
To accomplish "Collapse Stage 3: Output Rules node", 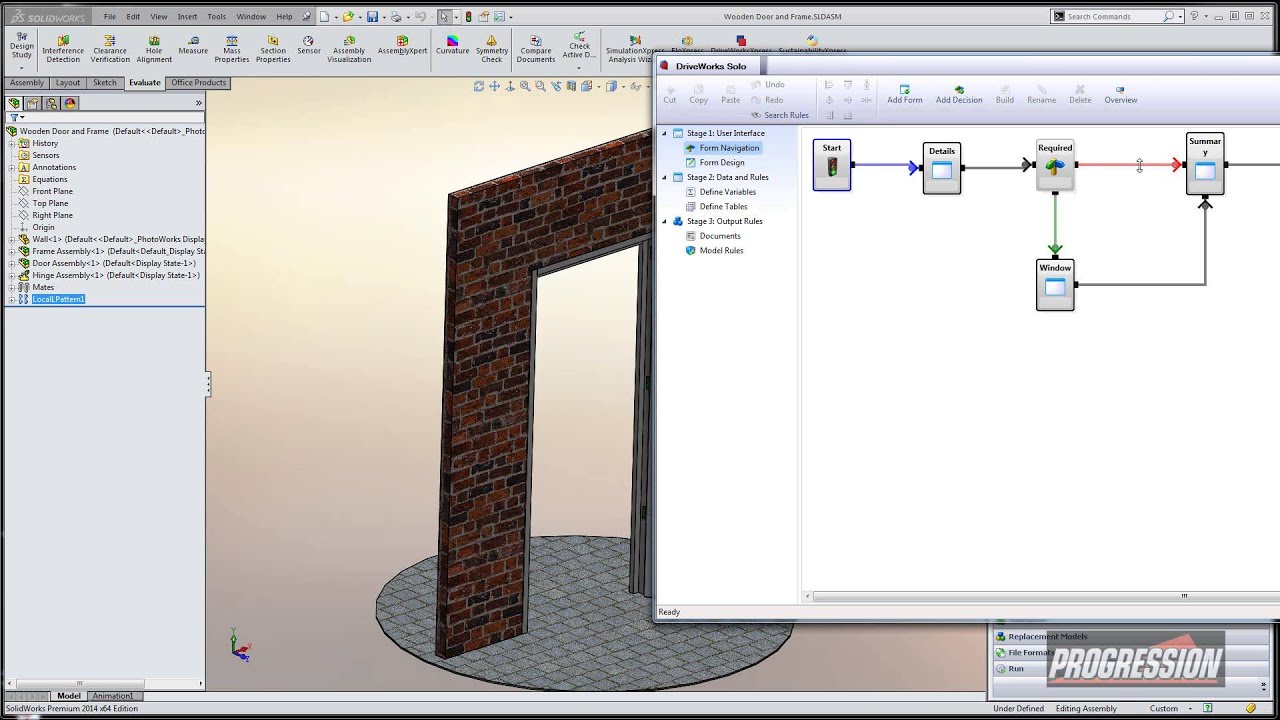I will pyautogui.click(x=664, y=221).
